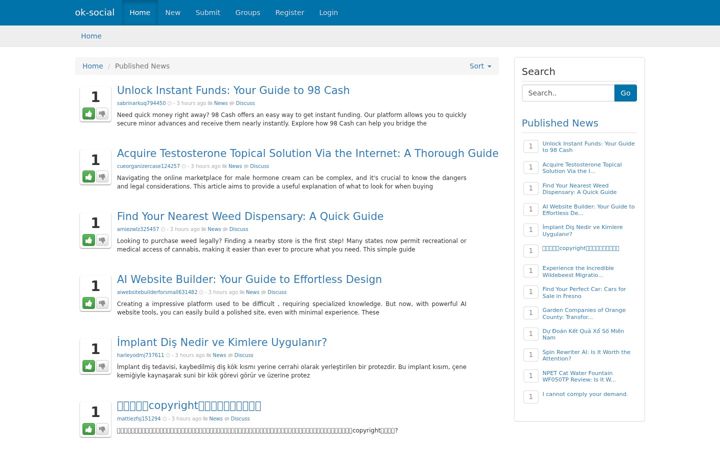
Task: Open sidebar link 'Experience the Incredible Wildebeest Migratio...'
Action: point(578,271)
